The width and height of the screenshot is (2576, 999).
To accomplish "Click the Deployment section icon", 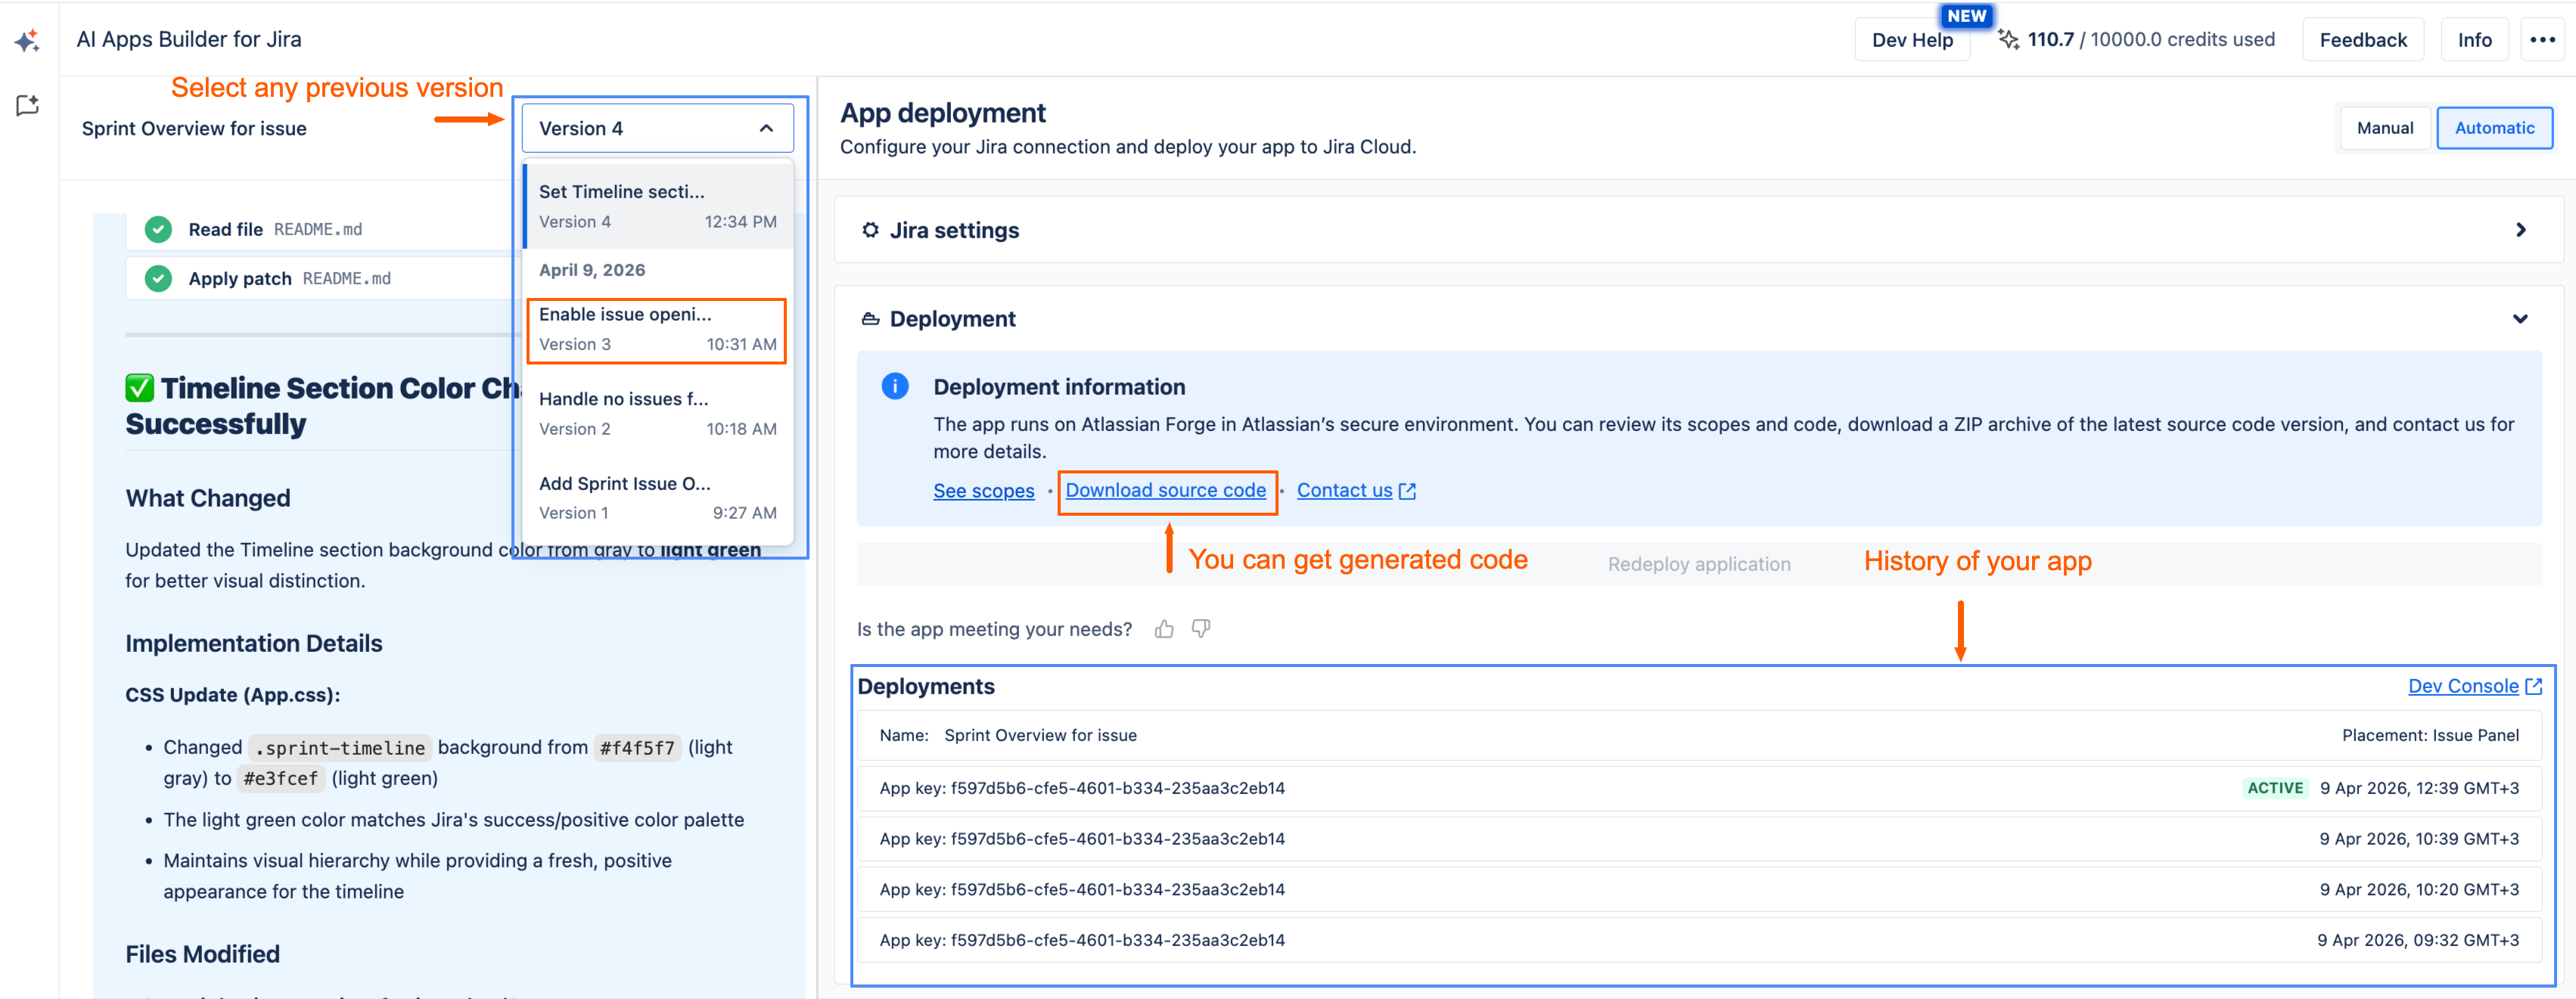I will (870, 319).
